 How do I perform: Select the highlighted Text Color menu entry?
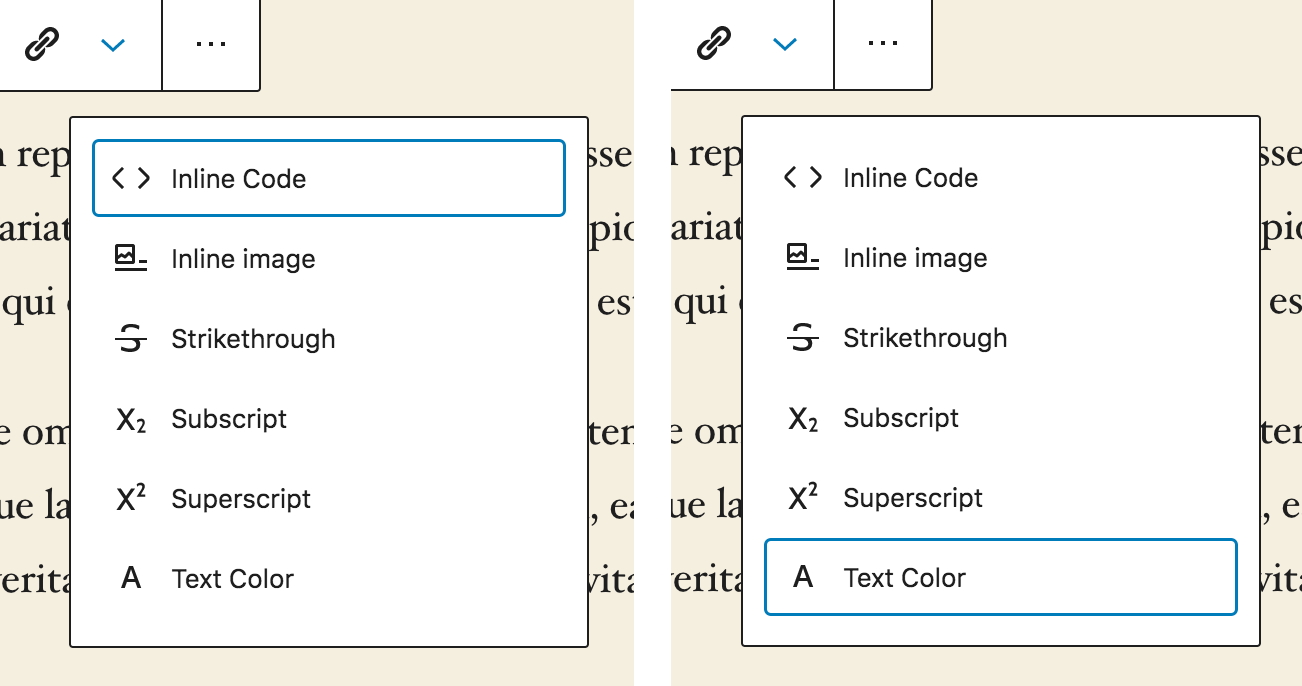905,578
